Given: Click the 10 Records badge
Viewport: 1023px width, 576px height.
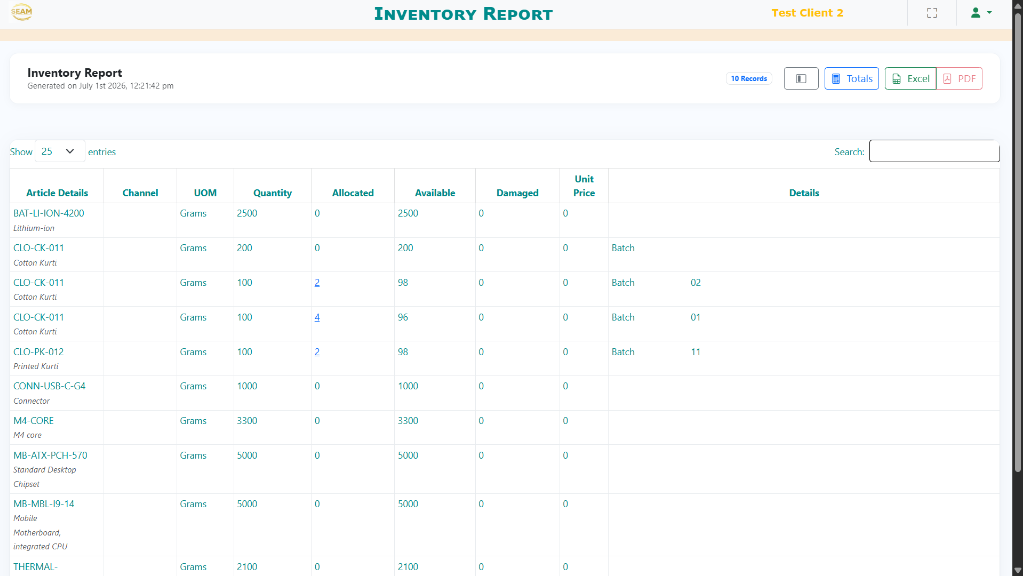Looking at the screenshot, I should pos(749,78).
